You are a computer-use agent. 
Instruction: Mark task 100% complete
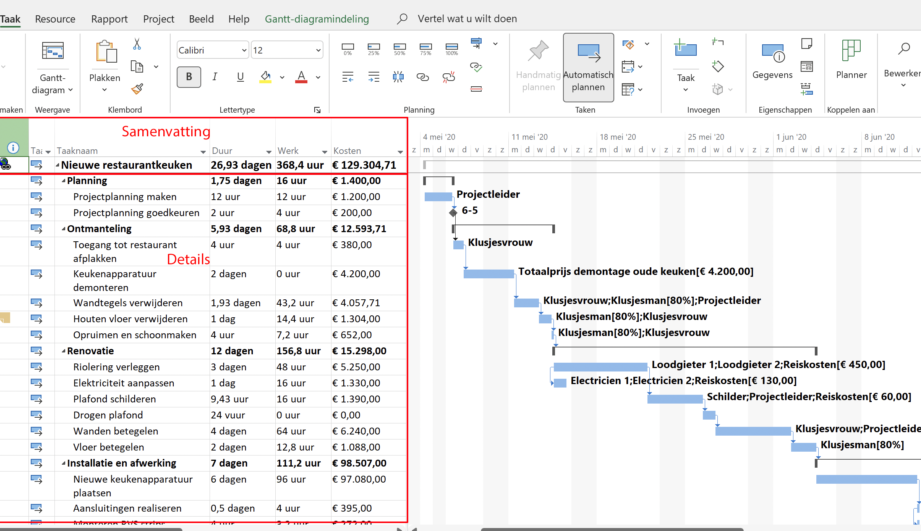pos(451,48)
